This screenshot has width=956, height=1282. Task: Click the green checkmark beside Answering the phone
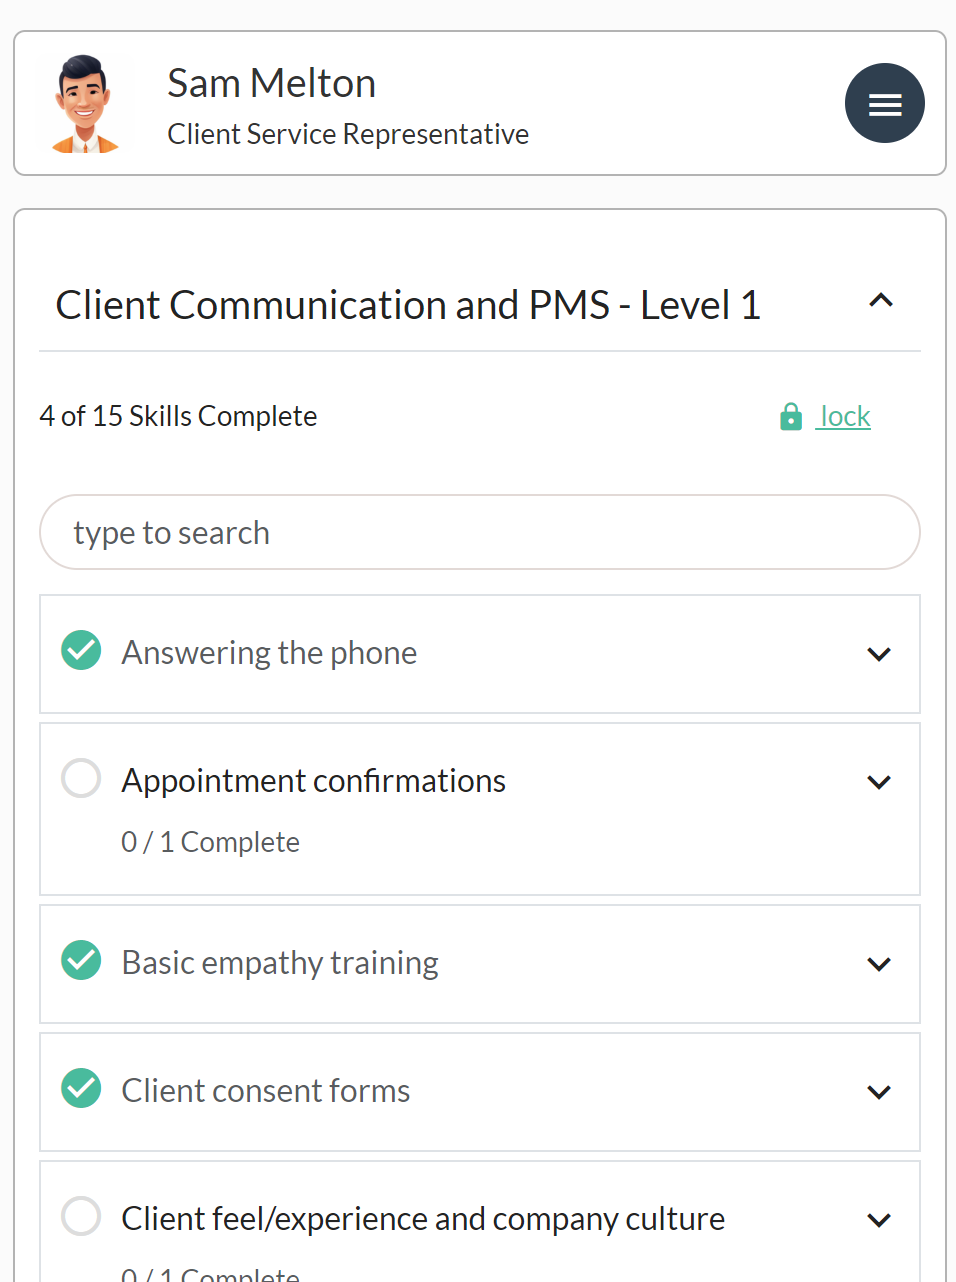(x=80, y=650)
